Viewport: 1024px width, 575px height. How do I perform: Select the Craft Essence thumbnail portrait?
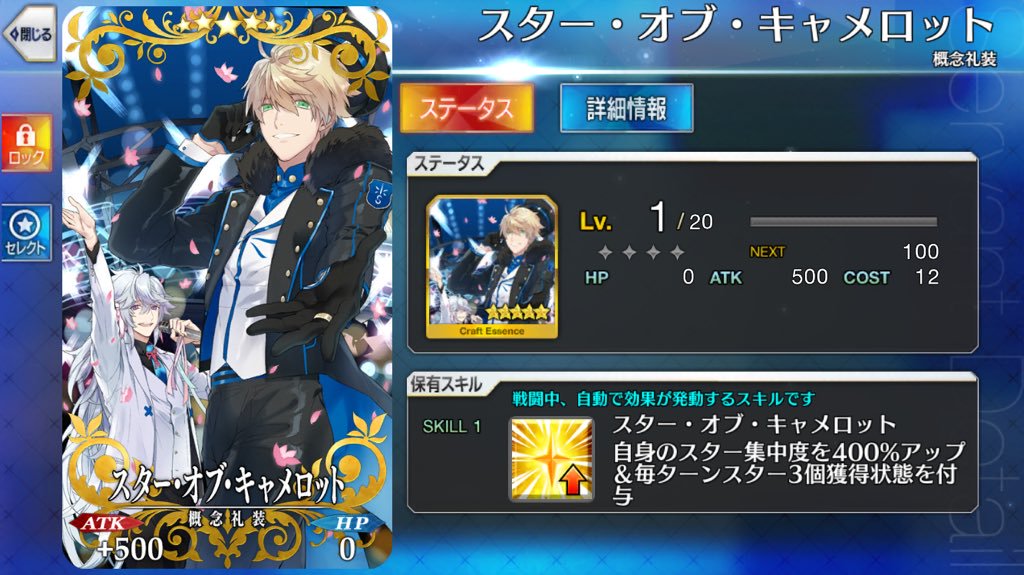pyautogui.click(x=492, y=267)
